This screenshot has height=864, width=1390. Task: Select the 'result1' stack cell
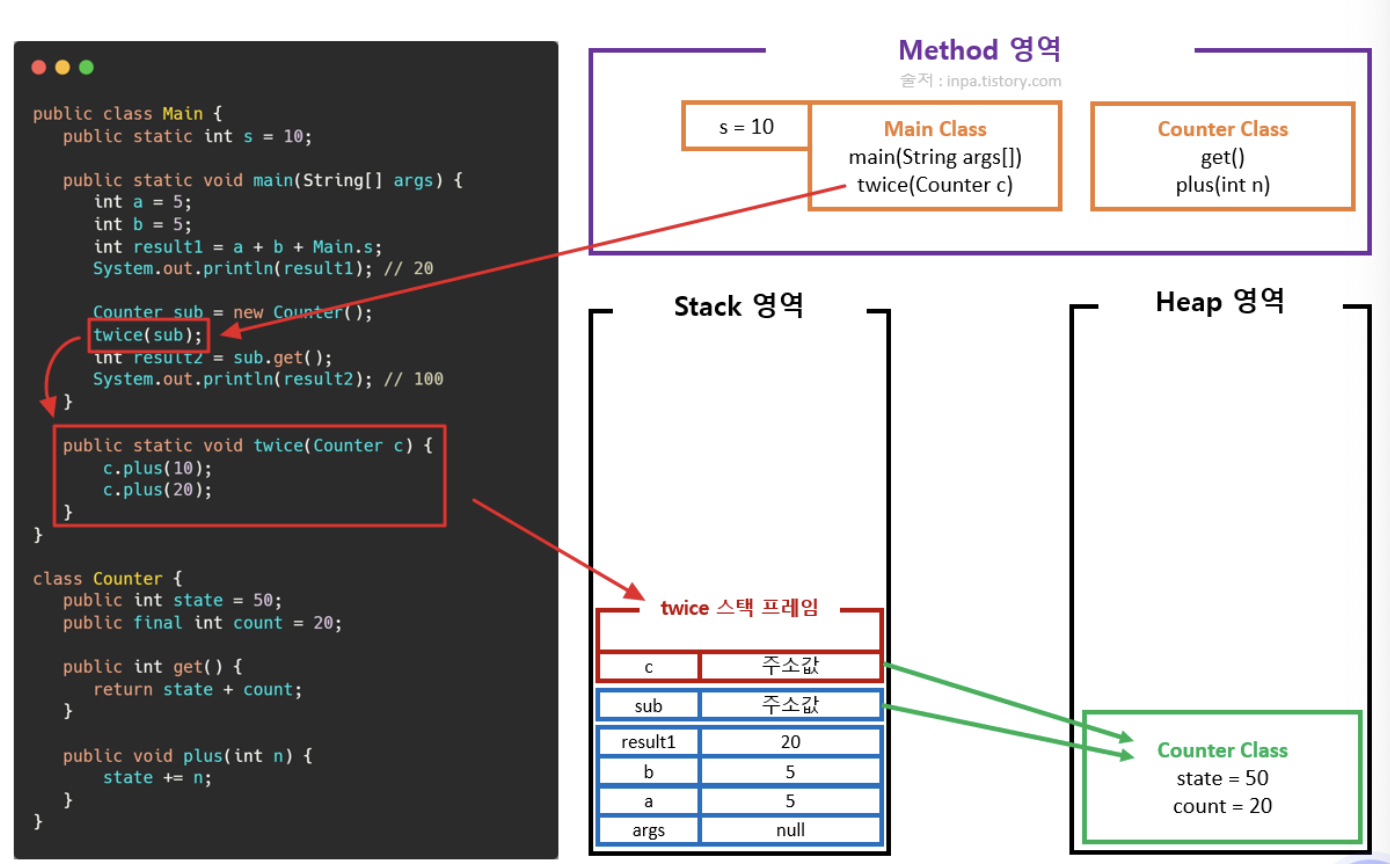pyautogui.click(x=648, y=742)
